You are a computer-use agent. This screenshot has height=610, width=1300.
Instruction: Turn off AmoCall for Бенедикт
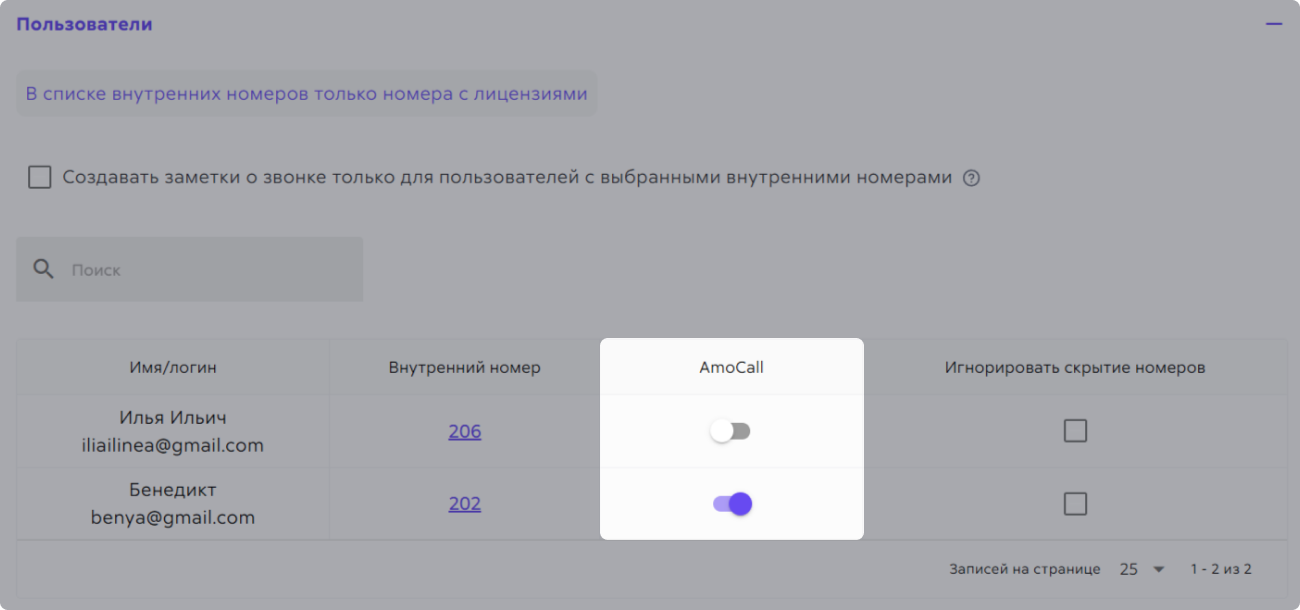732,504
